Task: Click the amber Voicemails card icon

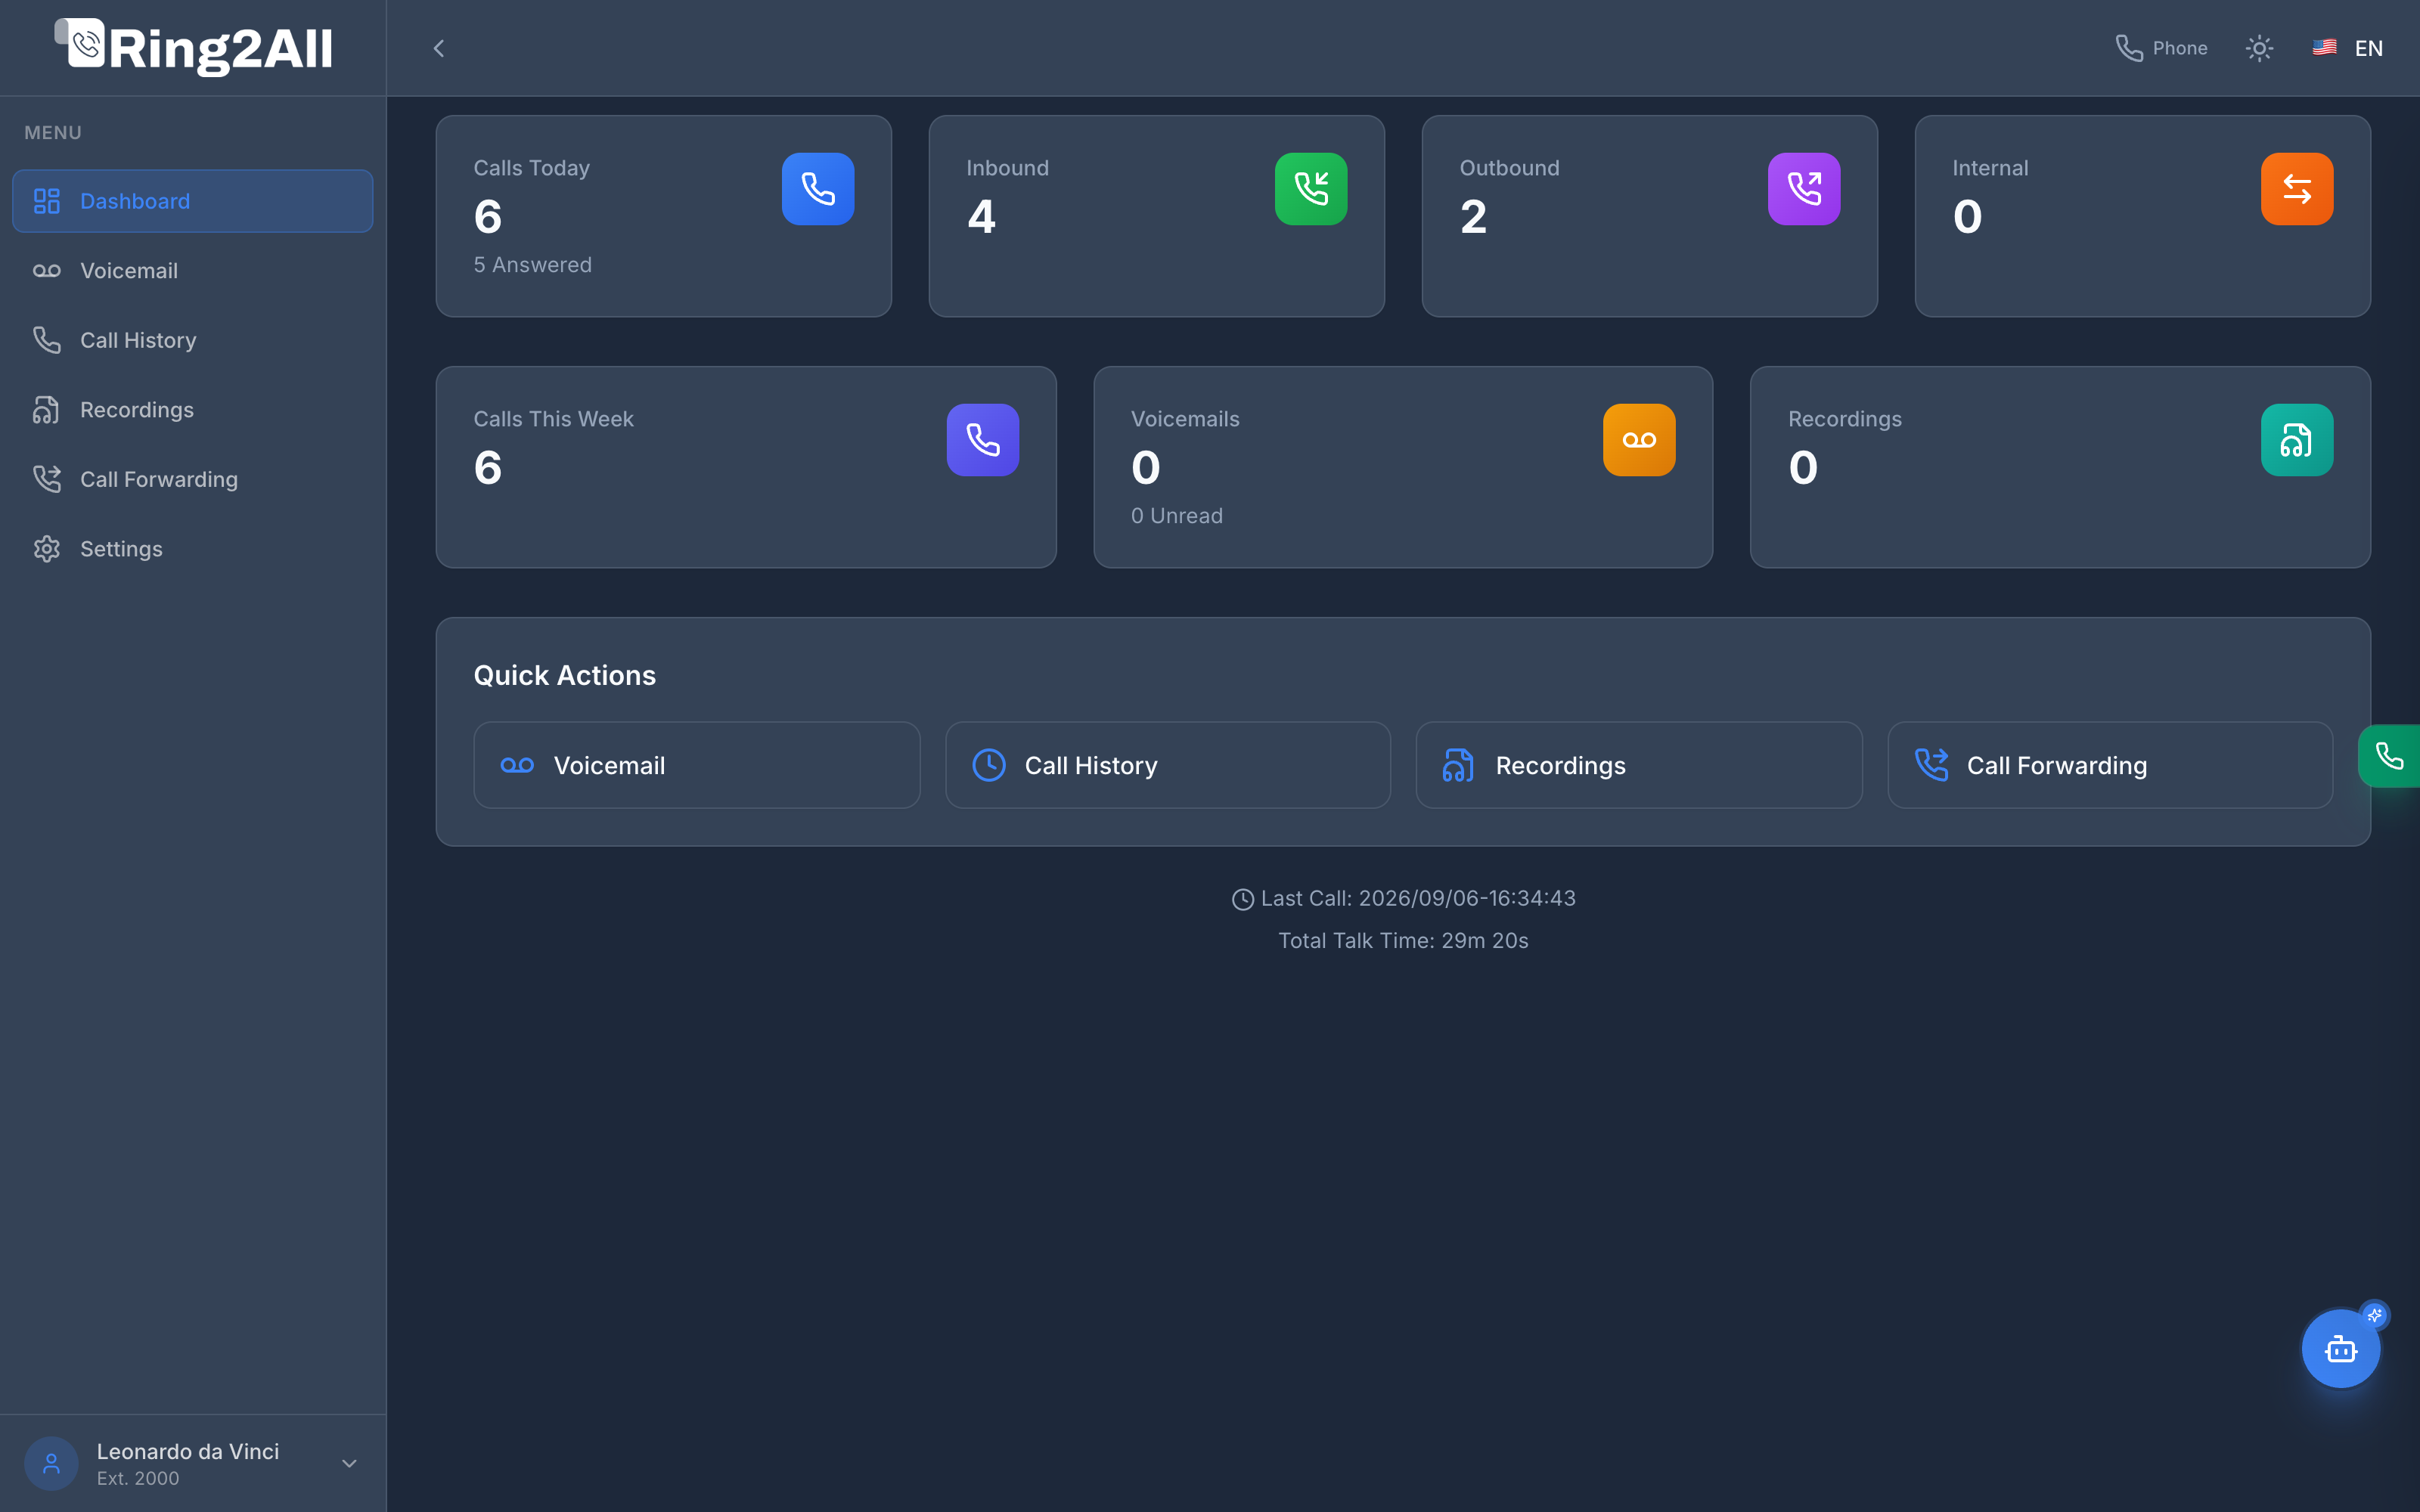Action: click(x=1639, y=440)
